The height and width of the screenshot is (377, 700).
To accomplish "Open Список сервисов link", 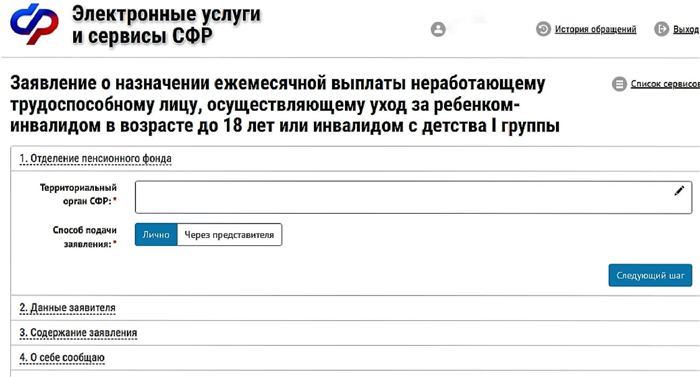I will (x=665, y=84).
